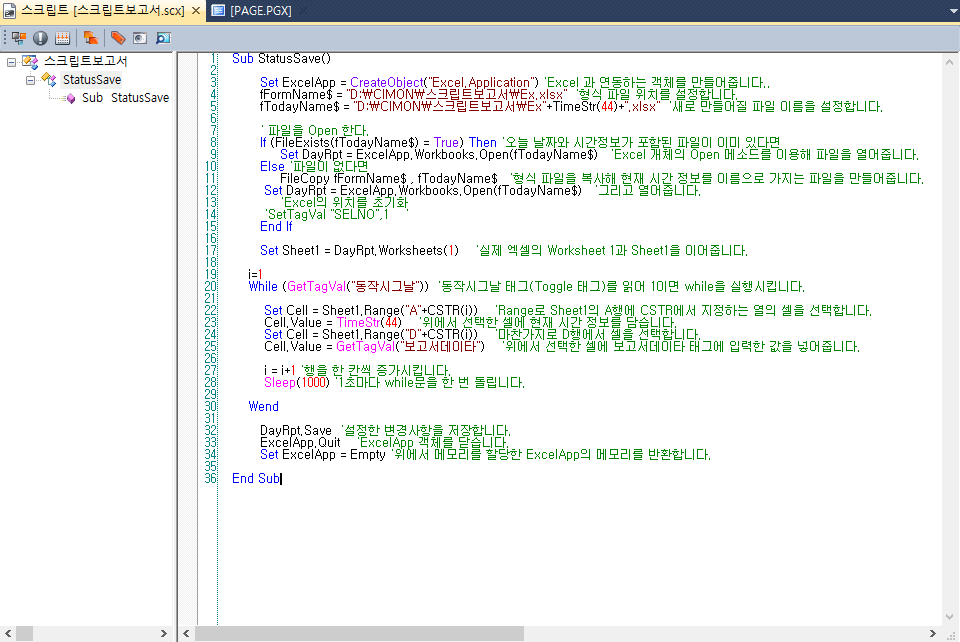960x642 pixels.
Task: Click the code editor horizontal scroll left arrow
Action: [x=186, y=633]
